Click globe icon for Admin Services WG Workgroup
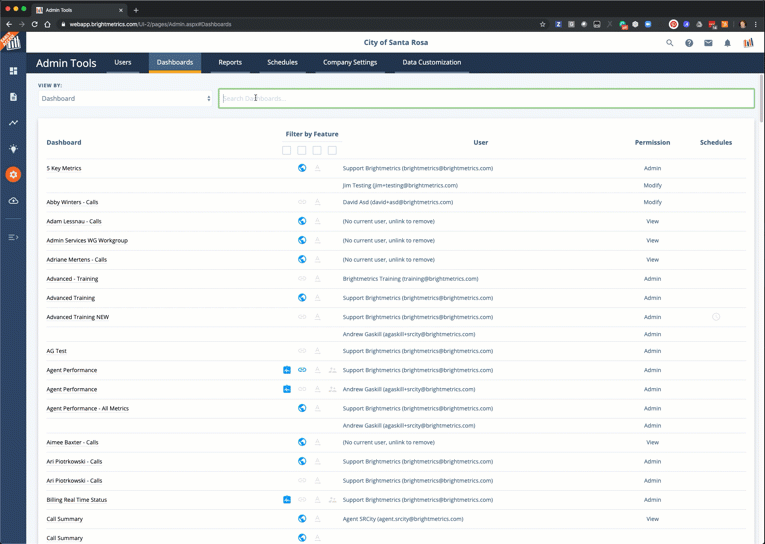 302,240
